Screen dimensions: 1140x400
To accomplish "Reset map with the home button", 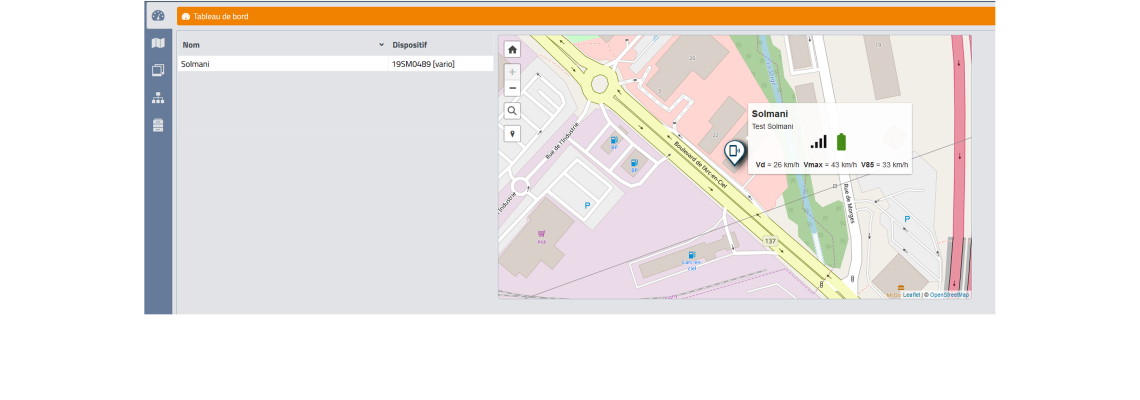I will [512, 49].
